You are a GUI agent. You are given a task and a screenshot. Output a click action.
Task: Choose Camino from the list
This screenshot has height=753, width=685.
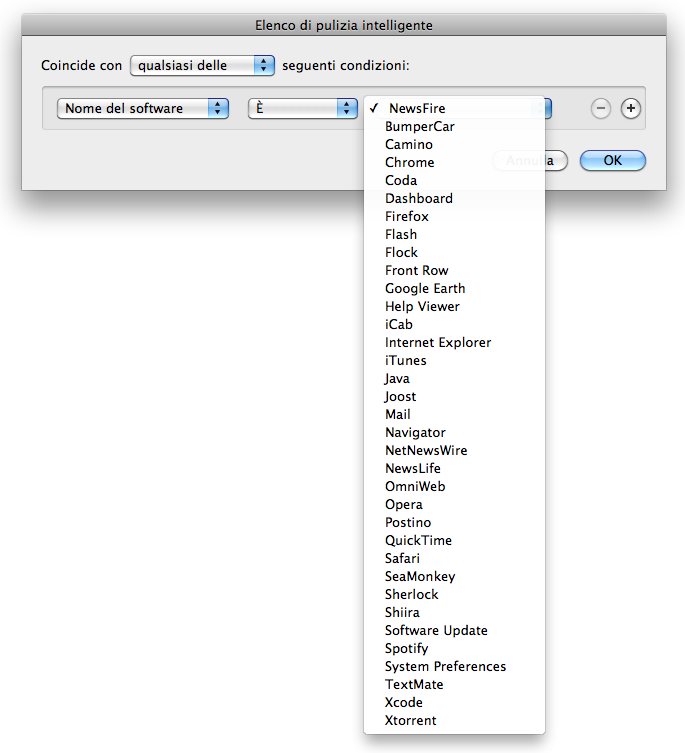(454, 145)
